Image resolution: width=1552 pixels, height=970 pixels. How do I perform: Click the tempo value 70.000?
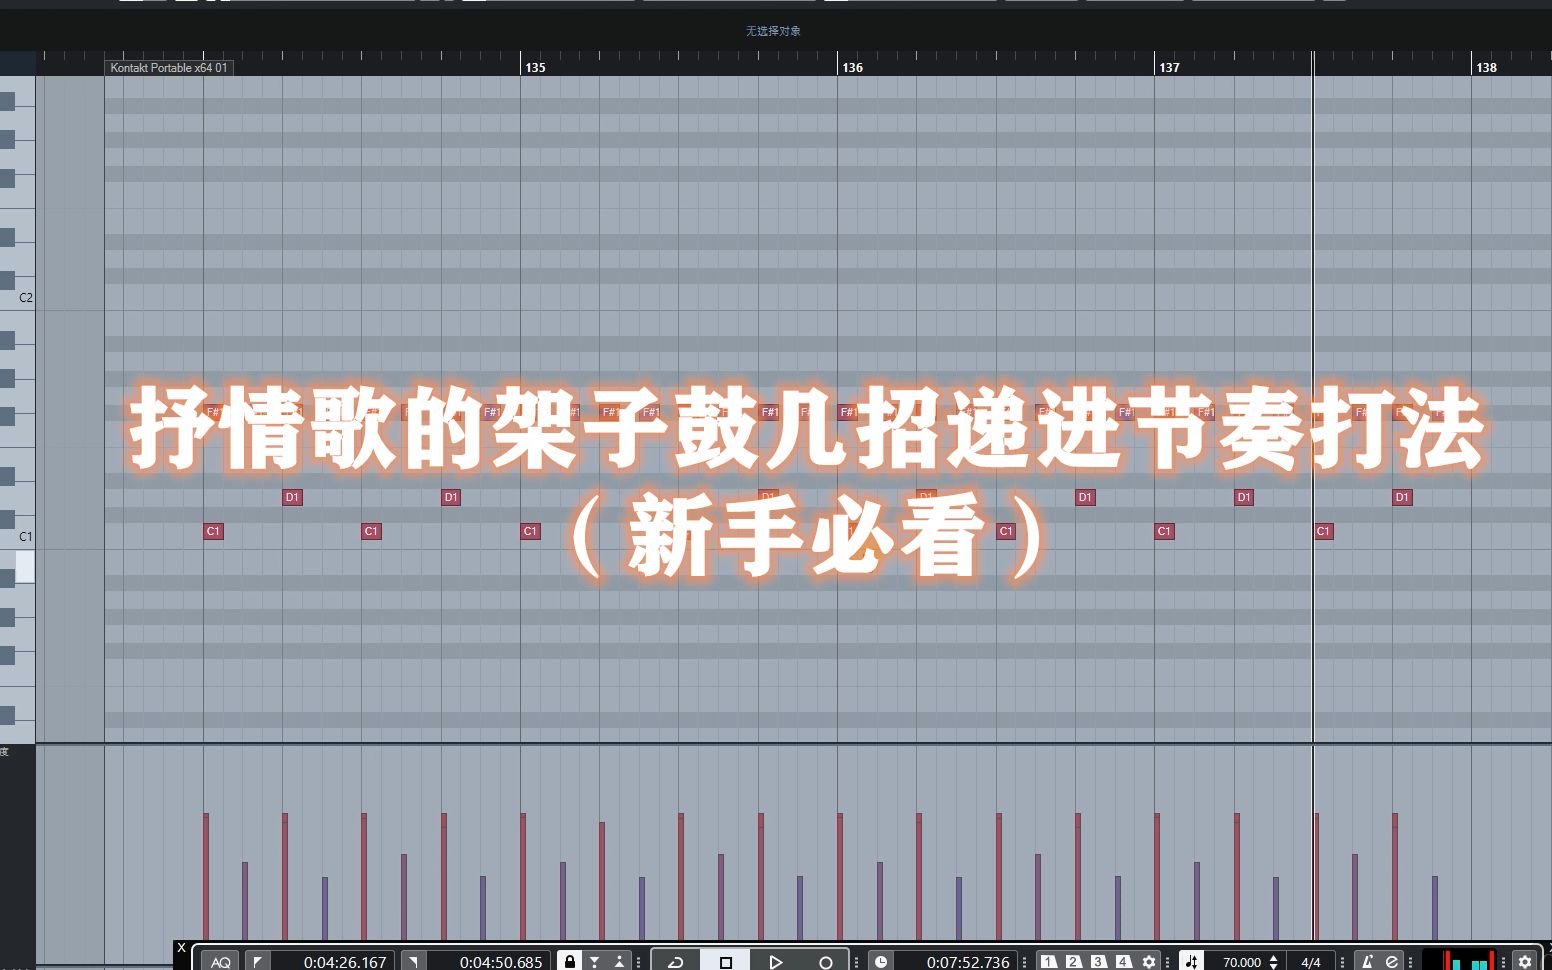pos(1242,962)
